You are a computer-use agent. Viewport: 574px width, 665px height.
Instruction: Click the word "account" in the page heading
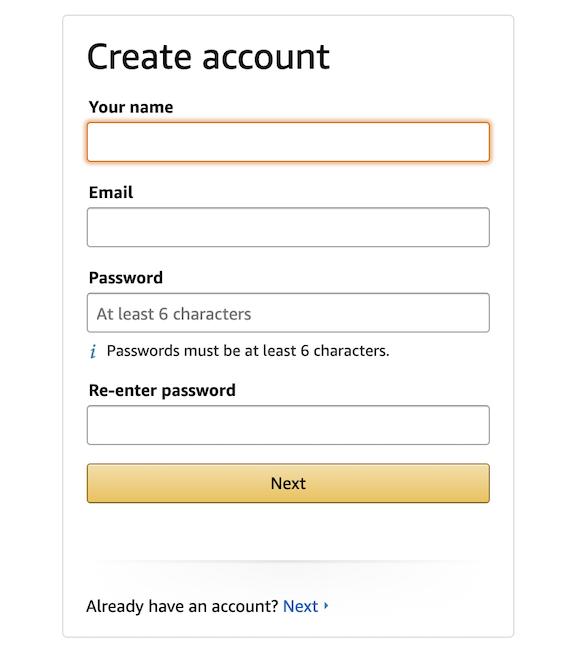coord(266,58)
